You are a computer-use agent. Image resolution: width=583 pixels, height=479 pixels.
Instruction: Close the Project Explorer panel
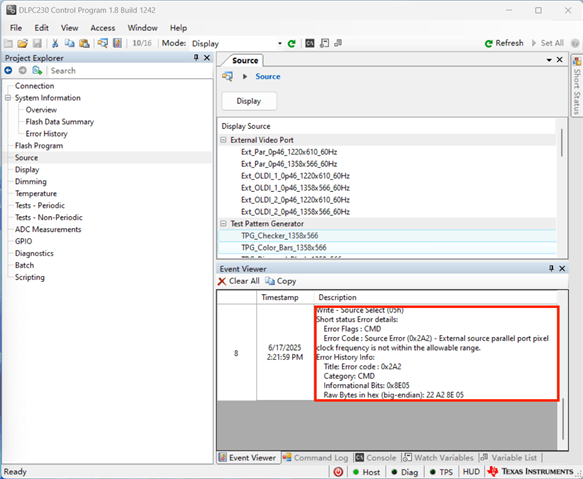coord(207,58)
